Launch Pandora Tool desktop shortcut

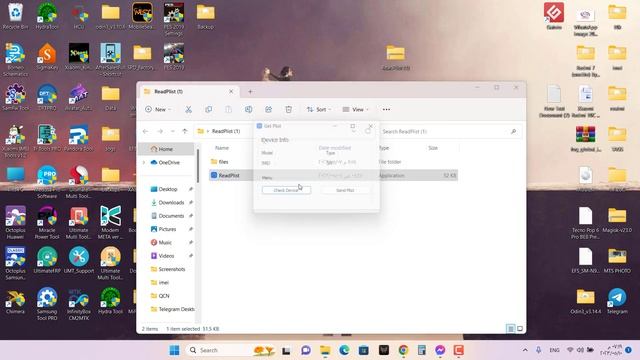(x=79, y=138)
